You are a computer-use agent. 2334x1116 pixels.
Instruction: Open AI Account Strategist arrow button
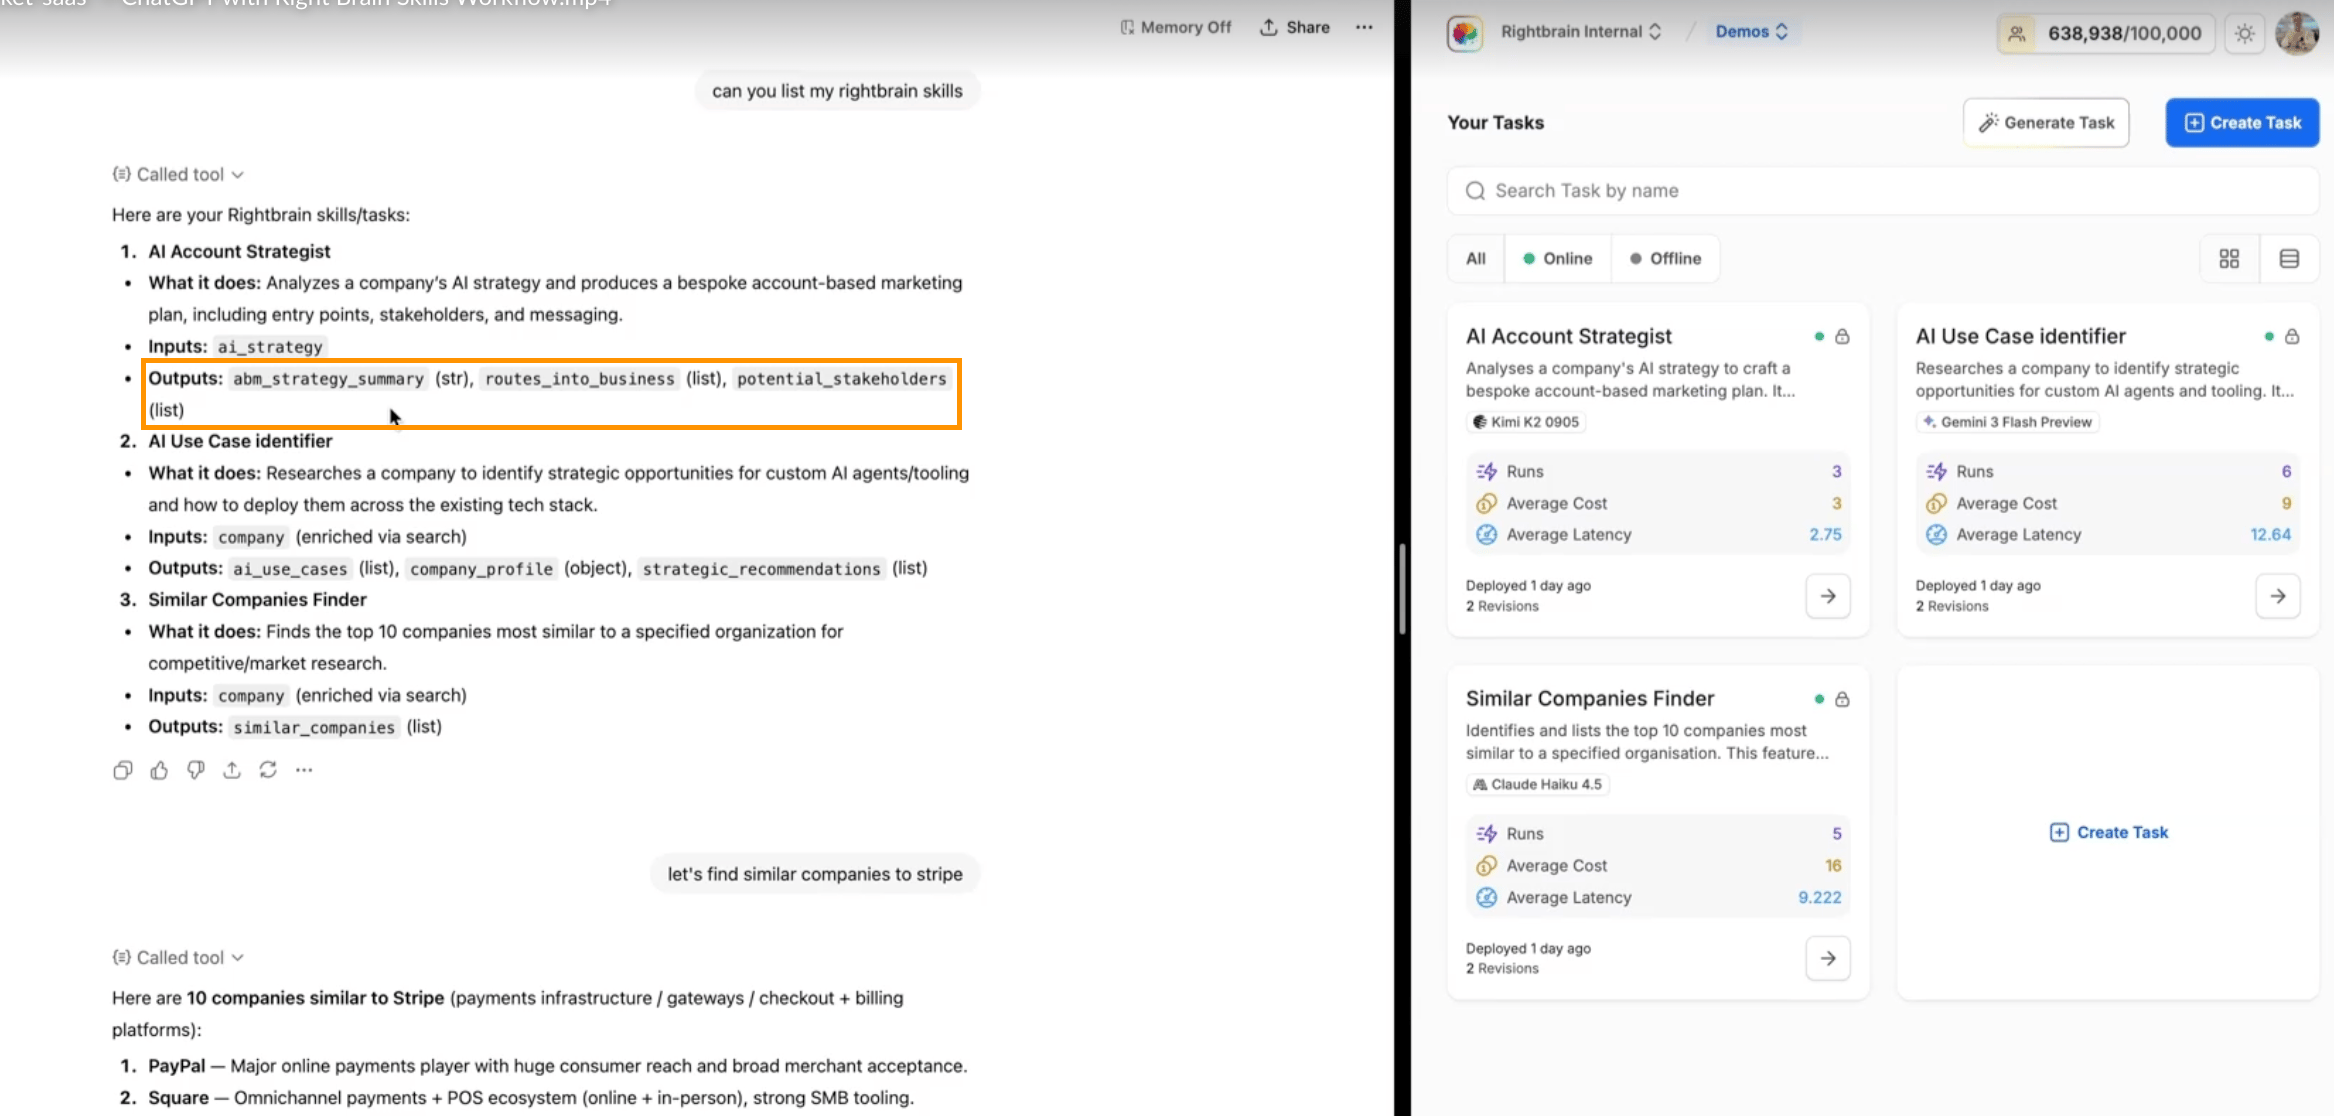click(1828, 596)
